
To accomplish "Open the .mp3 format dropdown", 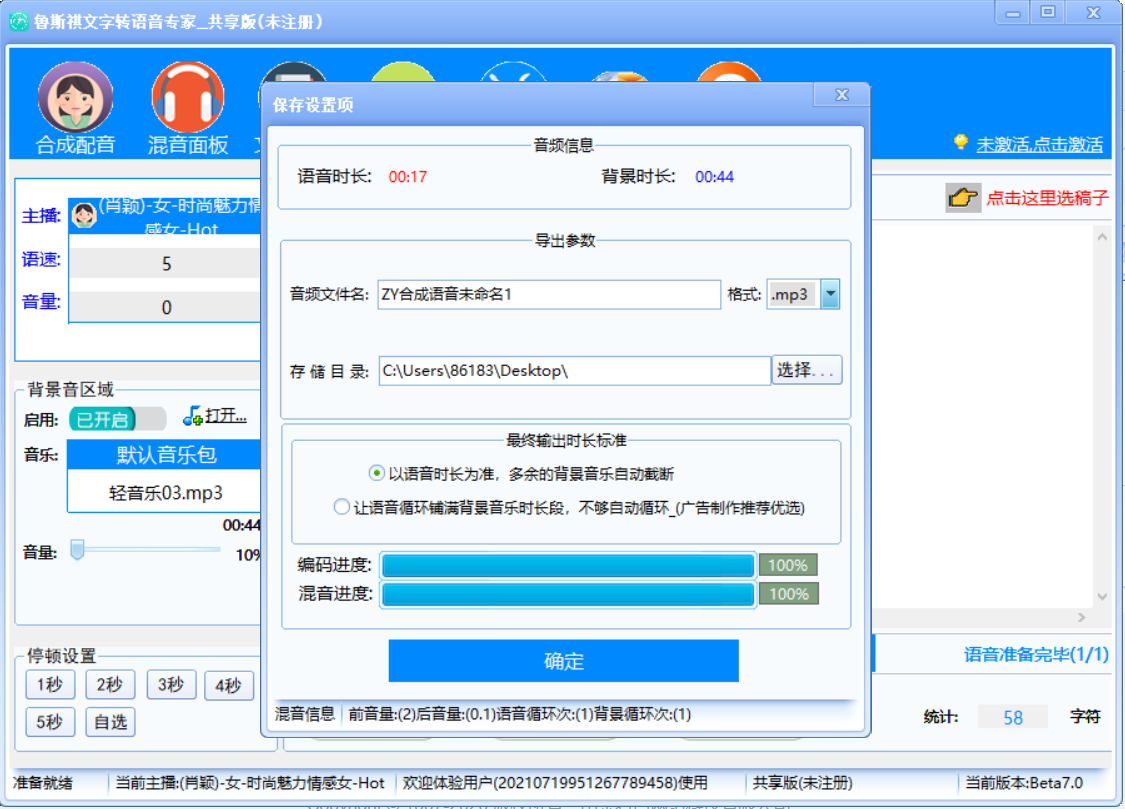I will pos(829,295).
